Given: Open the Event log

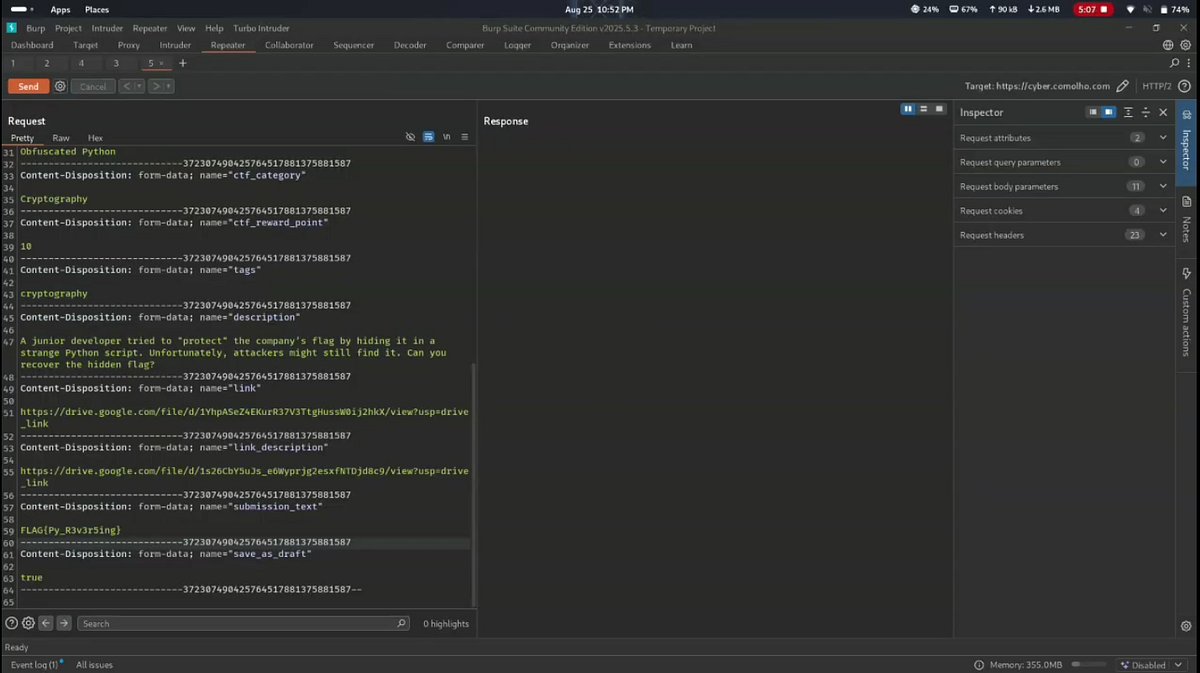Looking at the screenshot, I should click(36, 665).
